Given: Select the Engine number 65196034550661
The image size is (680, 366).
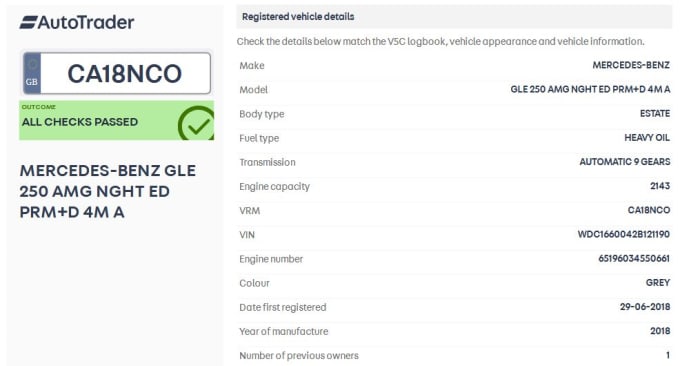Looking at the screenshot, I should (x=634, y=258).
